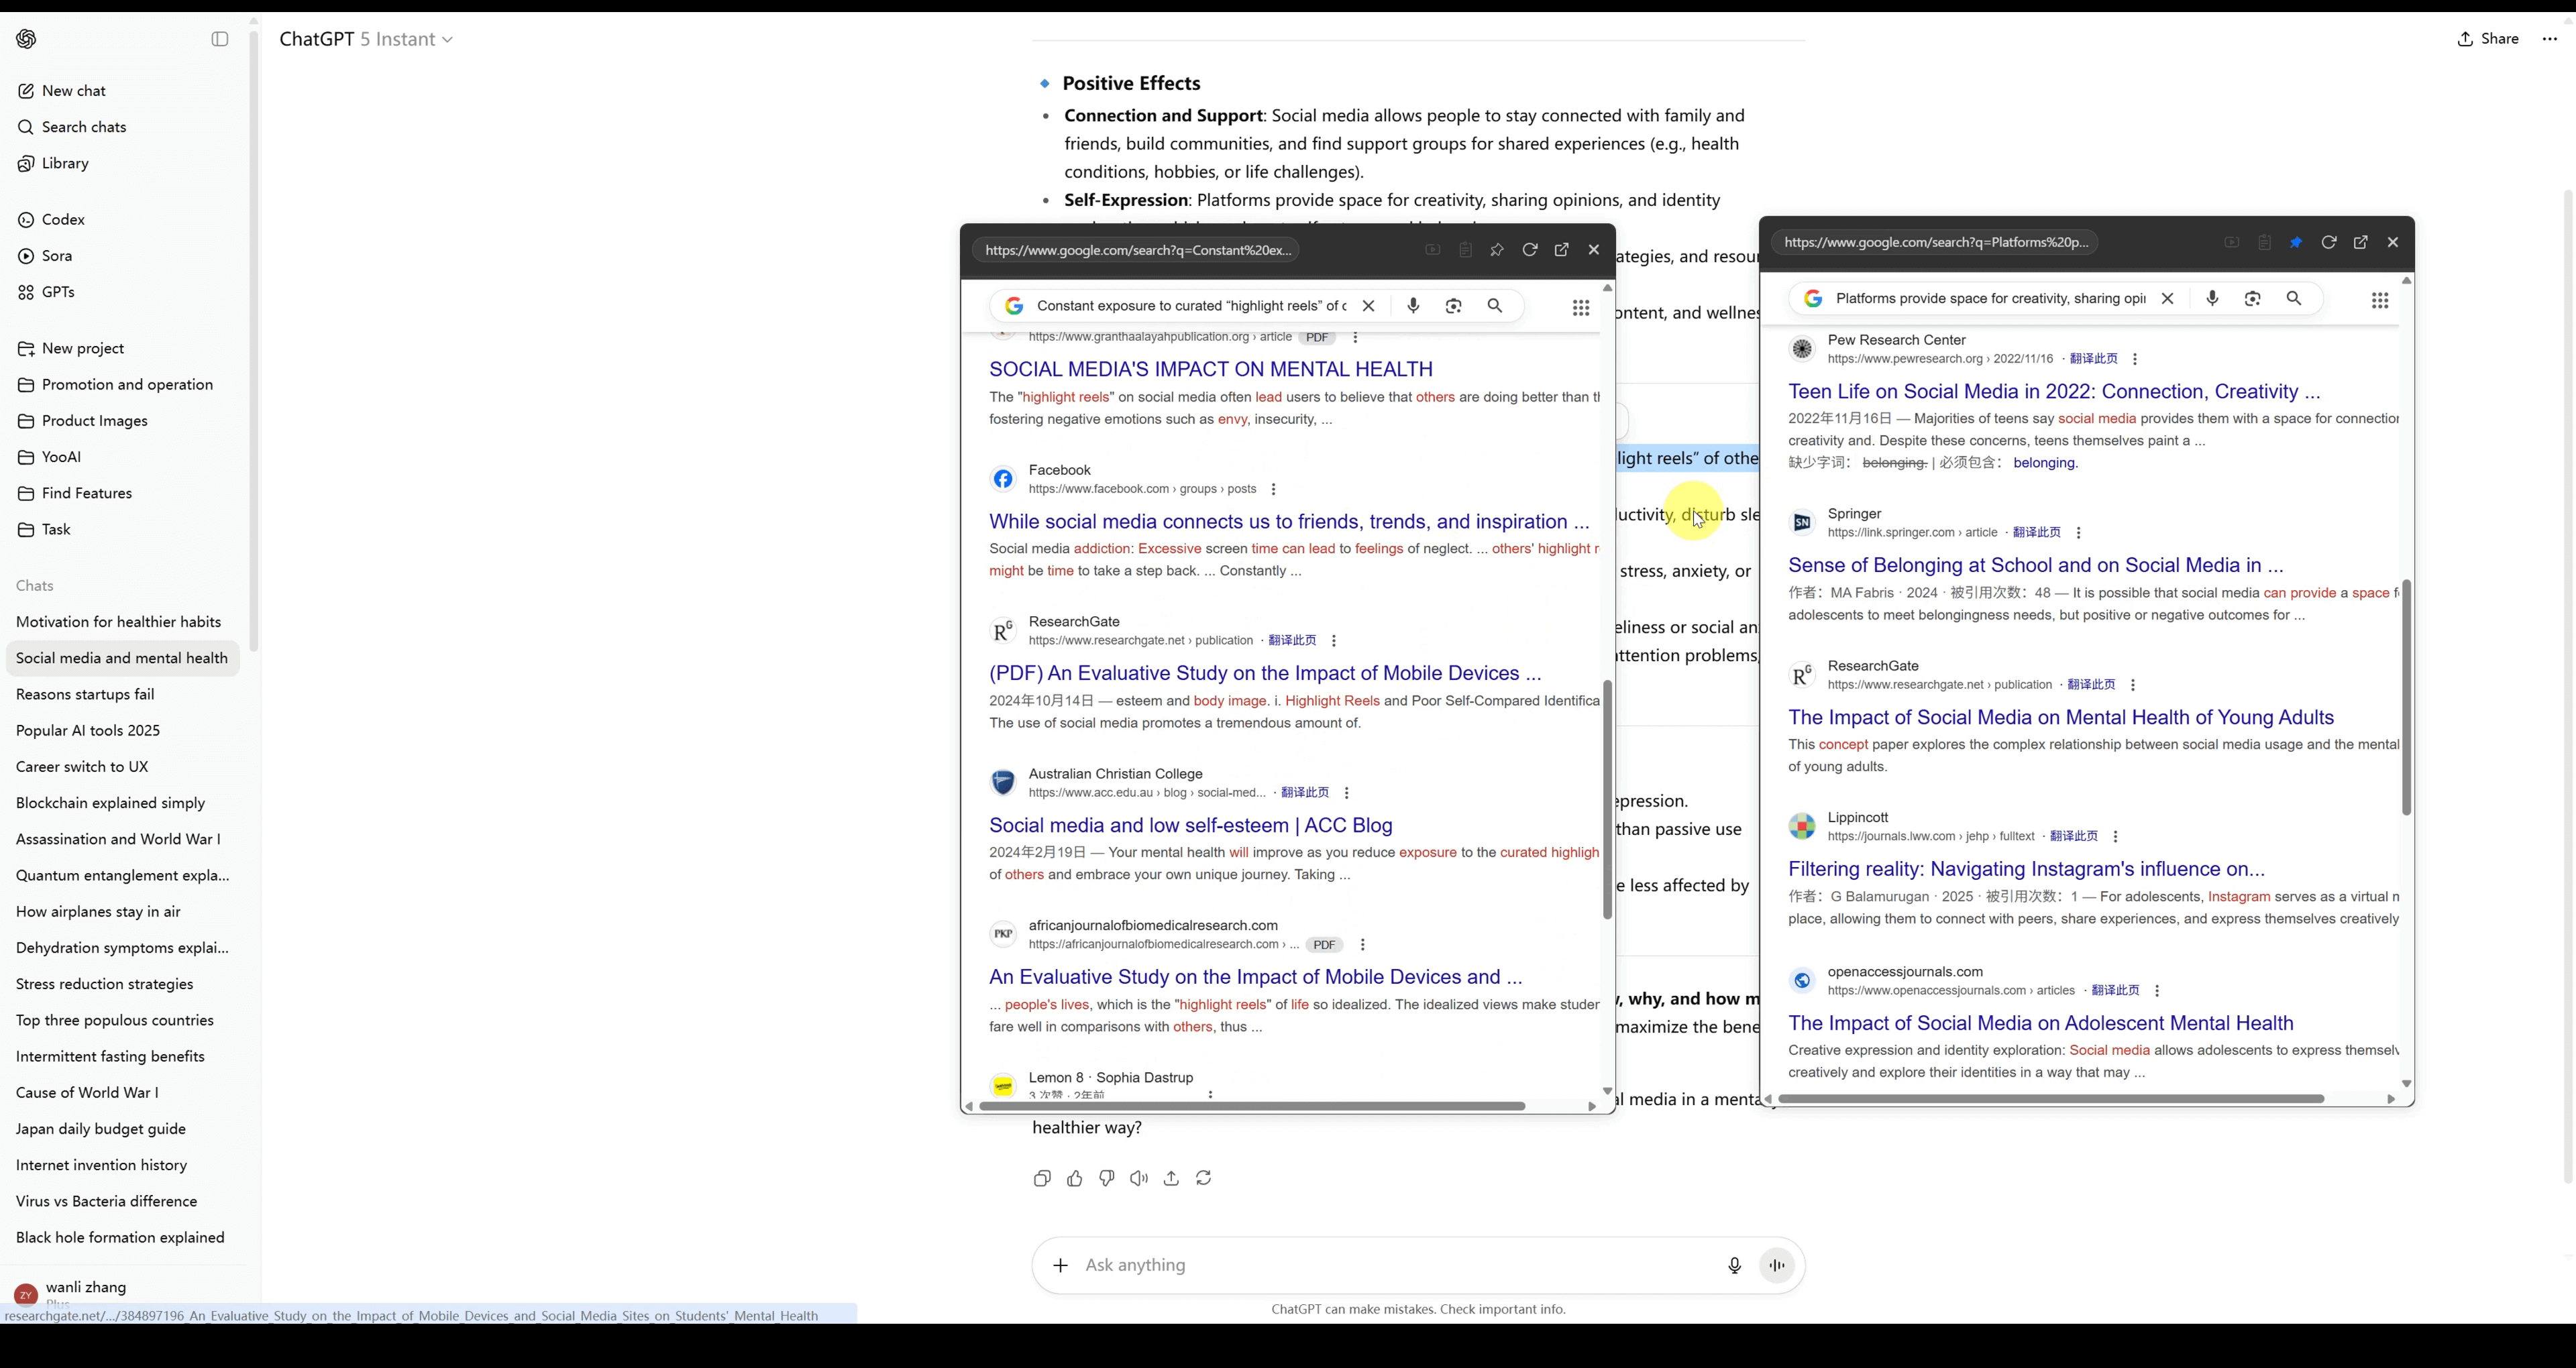Open the ChatGPT logo home icon
2576x1368 pixels.
coord(27,39)
